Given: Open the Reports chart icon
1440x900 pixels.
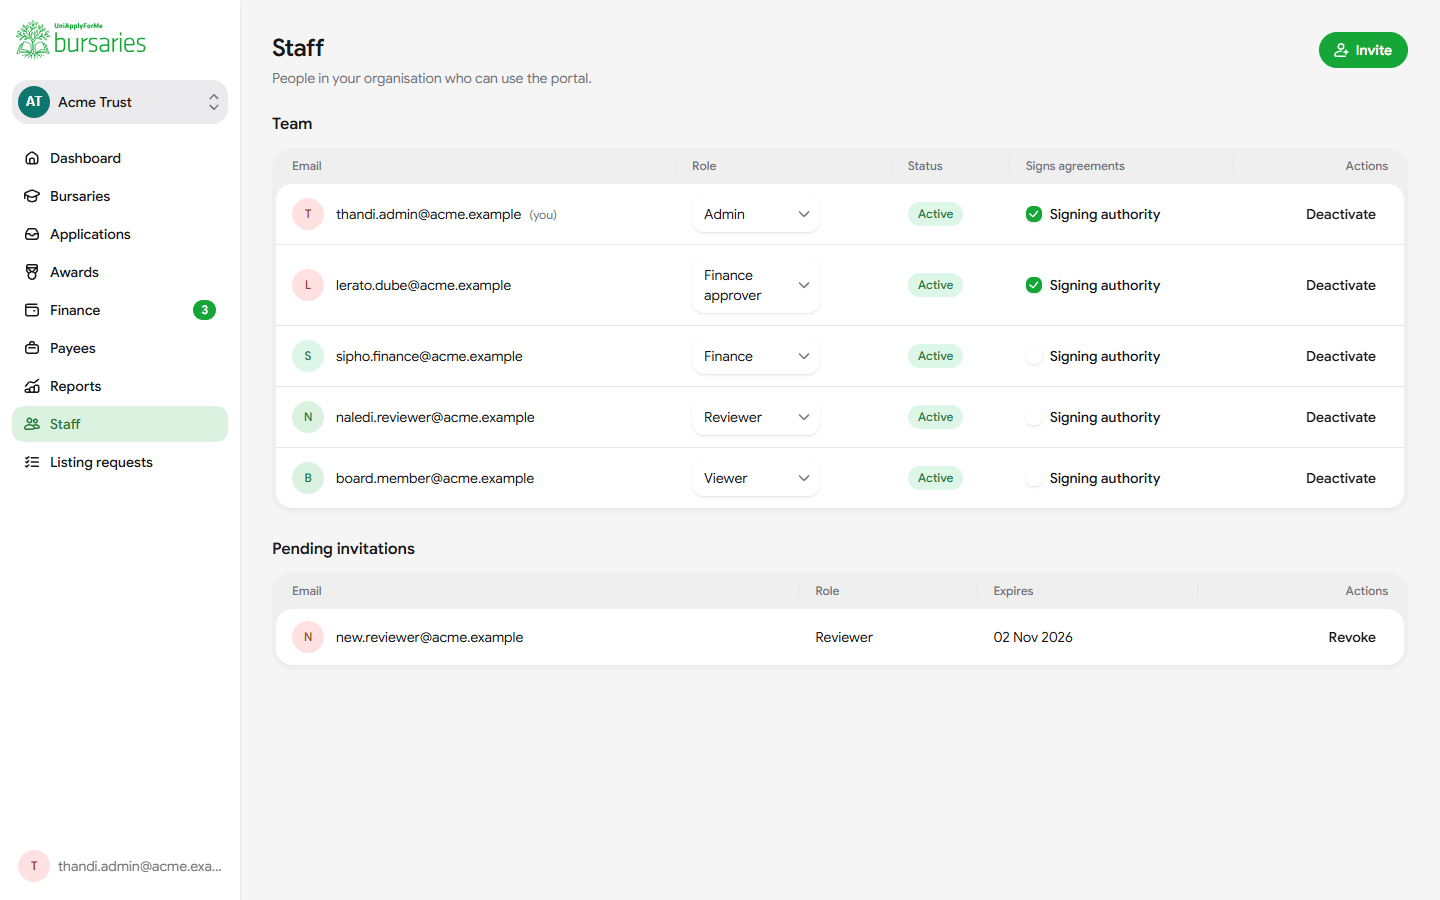Looking at the screenshot, I should [32, 386].
